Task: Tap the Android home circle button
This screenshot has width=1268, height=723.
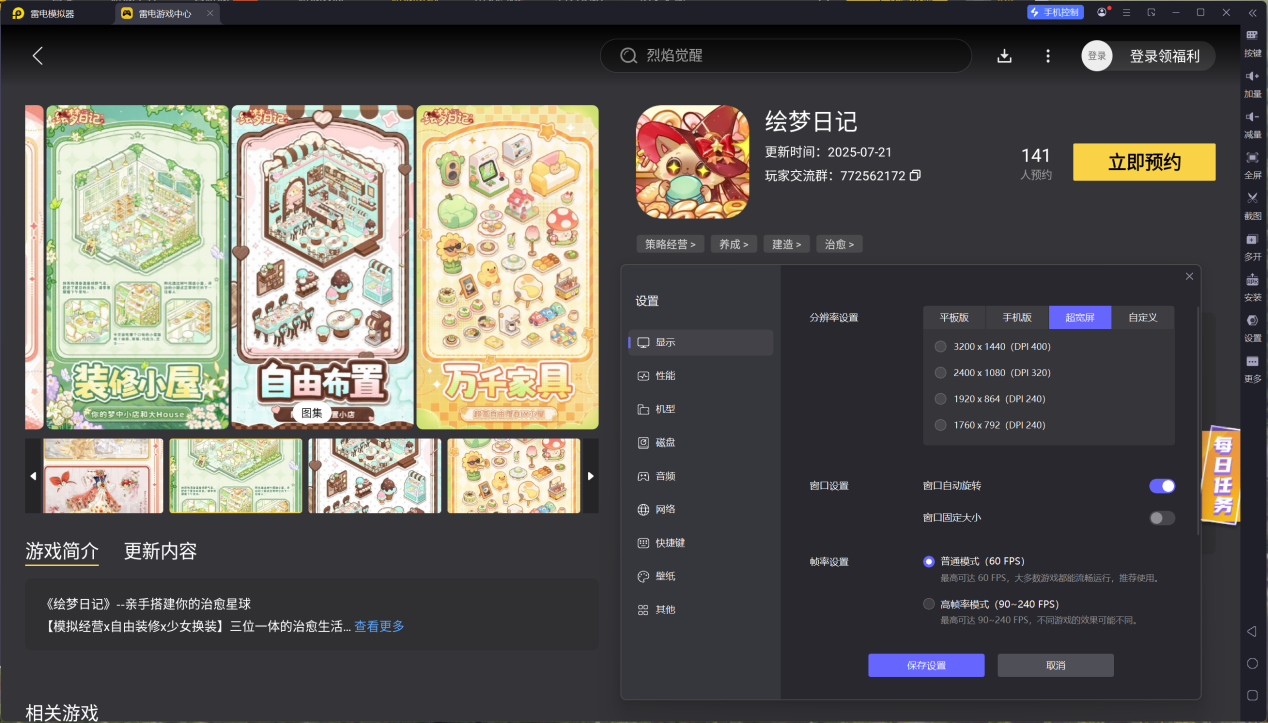Action: coord(1252,663)
